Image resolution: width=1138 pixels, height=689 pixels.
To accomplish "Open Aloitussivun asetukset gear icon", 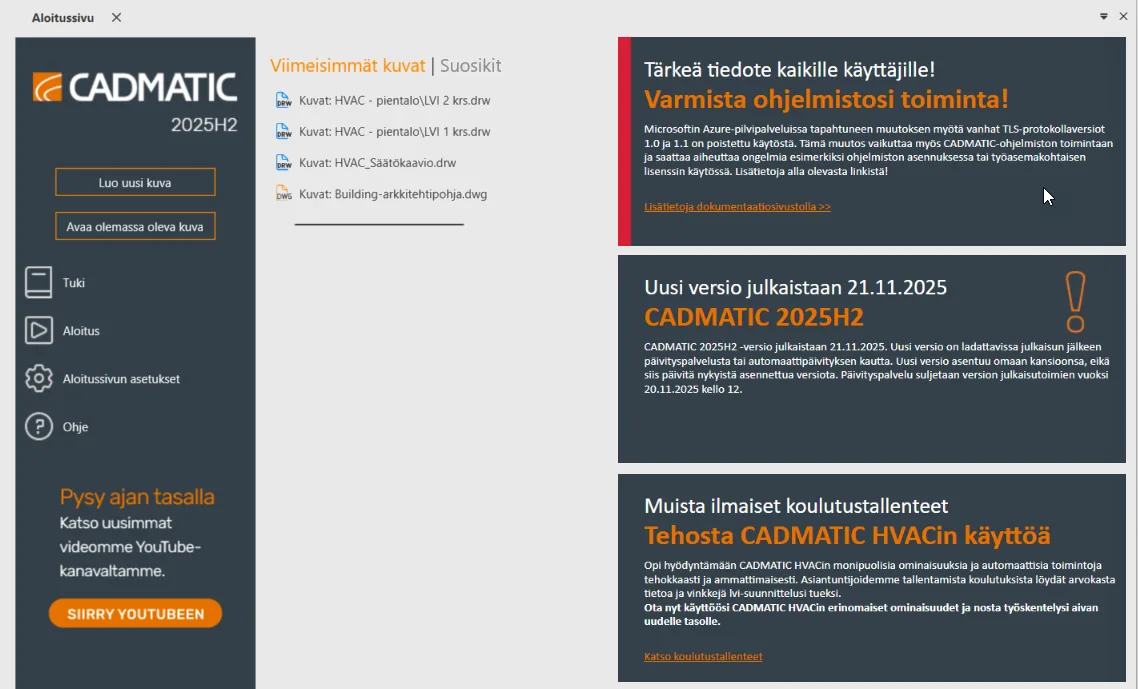I will (x=38, y=379).
